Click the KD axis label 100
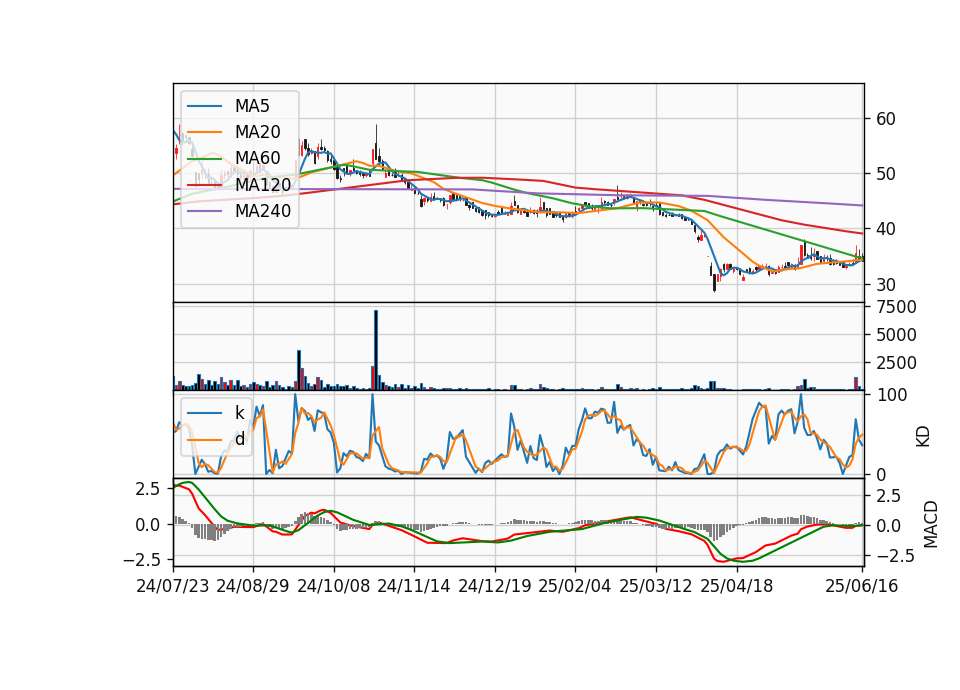 click(891, 395)
